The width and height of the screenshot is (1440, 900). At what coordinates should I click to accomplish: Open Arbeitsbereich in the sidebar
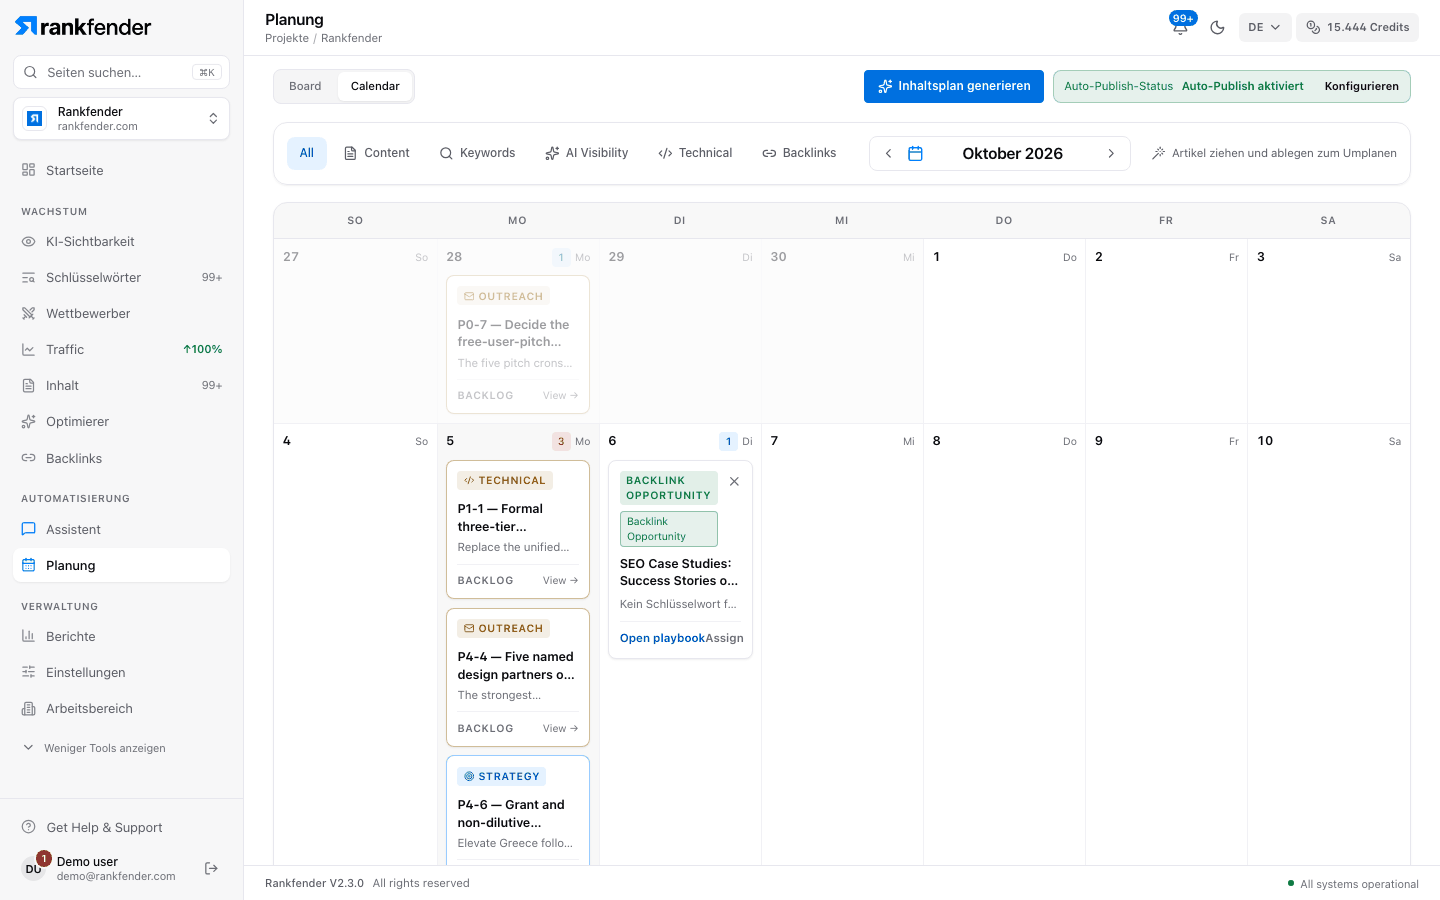point(121,708)
